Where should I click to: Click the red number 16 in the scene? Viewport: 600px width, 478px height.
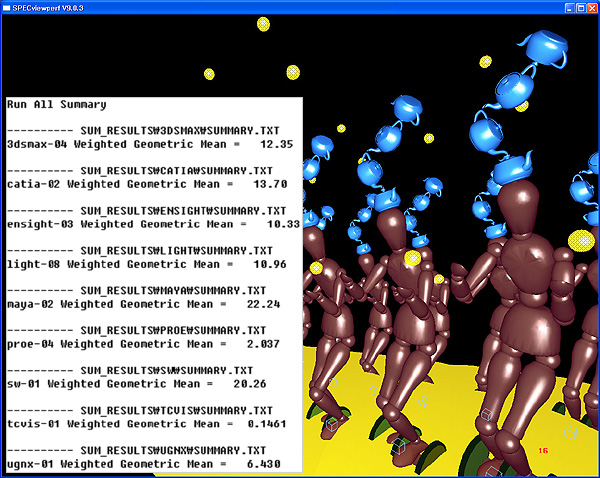click(544, 451)
